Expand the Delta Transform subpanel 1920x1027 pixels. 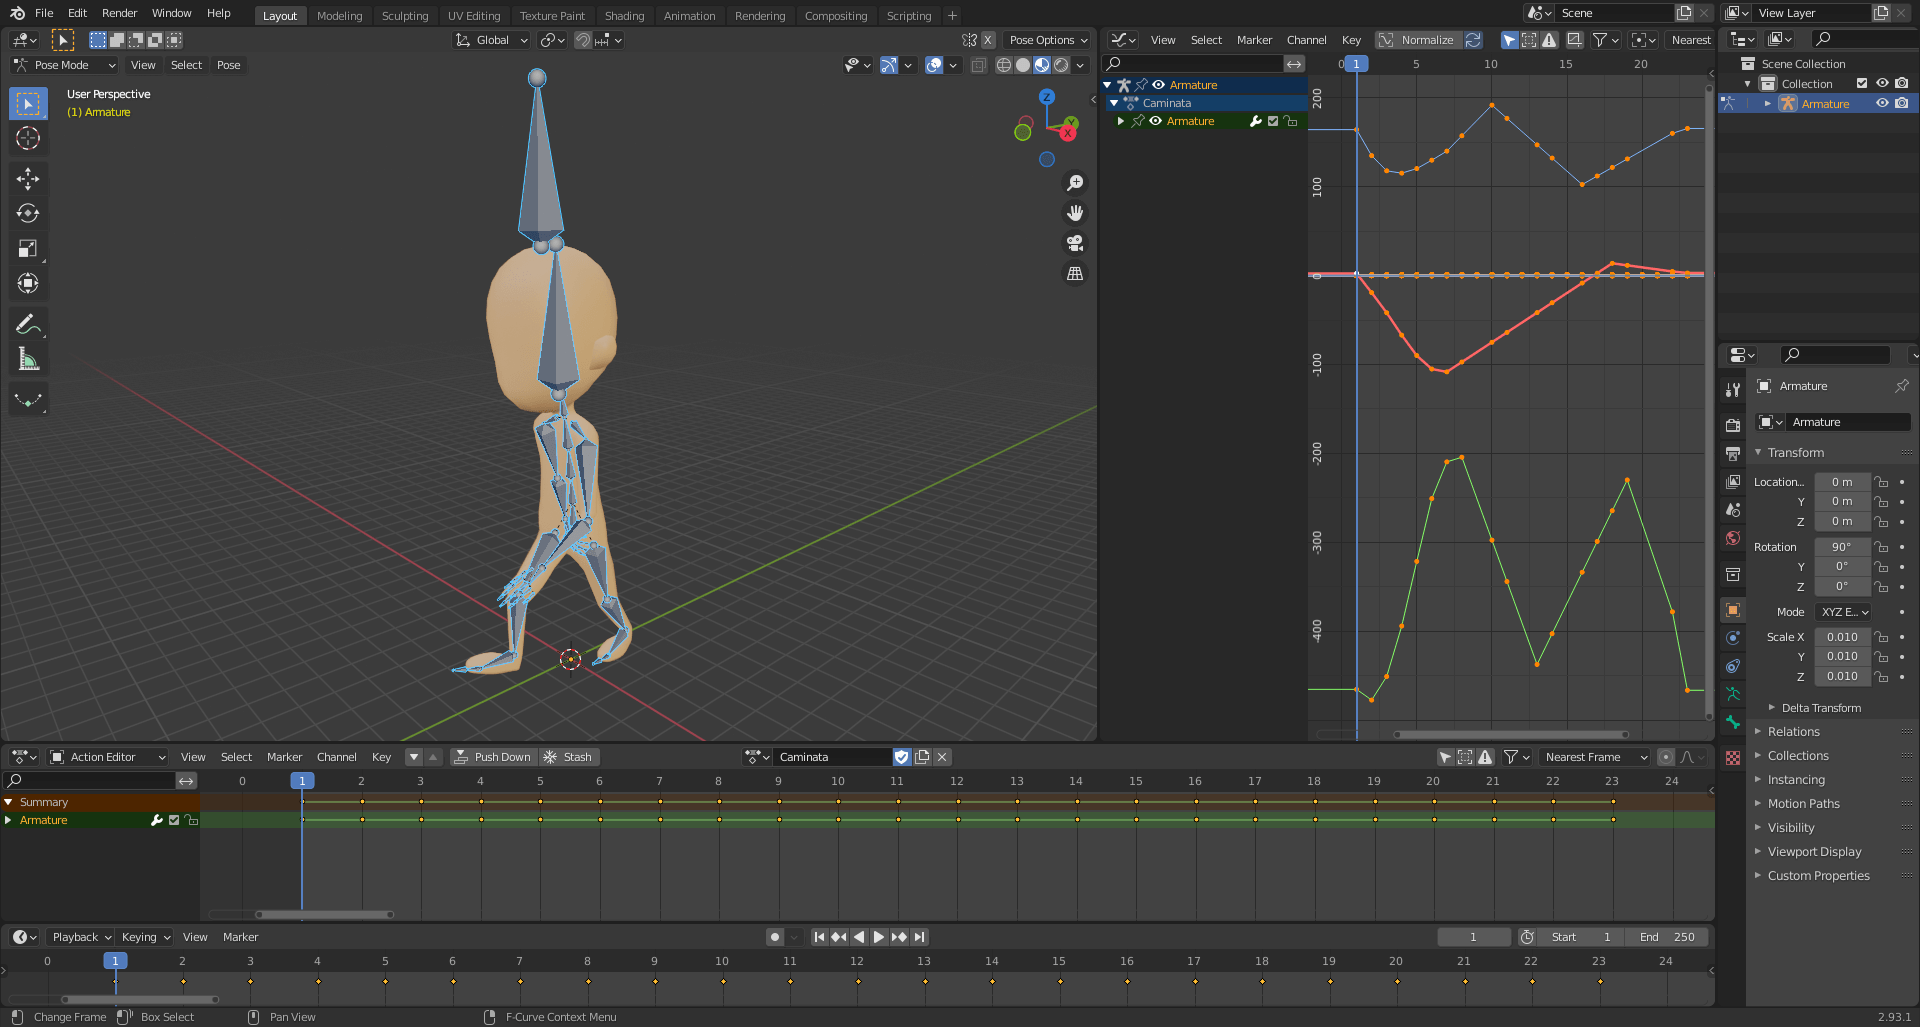click(1821, 708)
